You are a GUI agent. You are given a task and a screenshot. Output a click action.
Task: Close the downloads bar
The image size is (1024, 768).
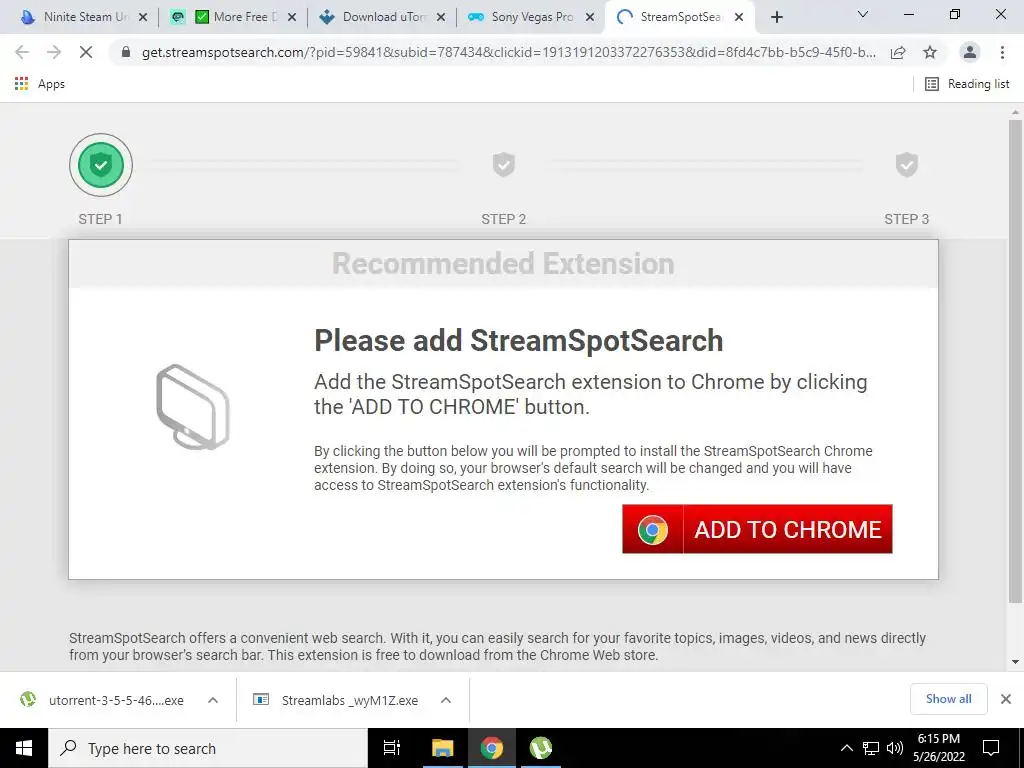tap(1006, 699)
